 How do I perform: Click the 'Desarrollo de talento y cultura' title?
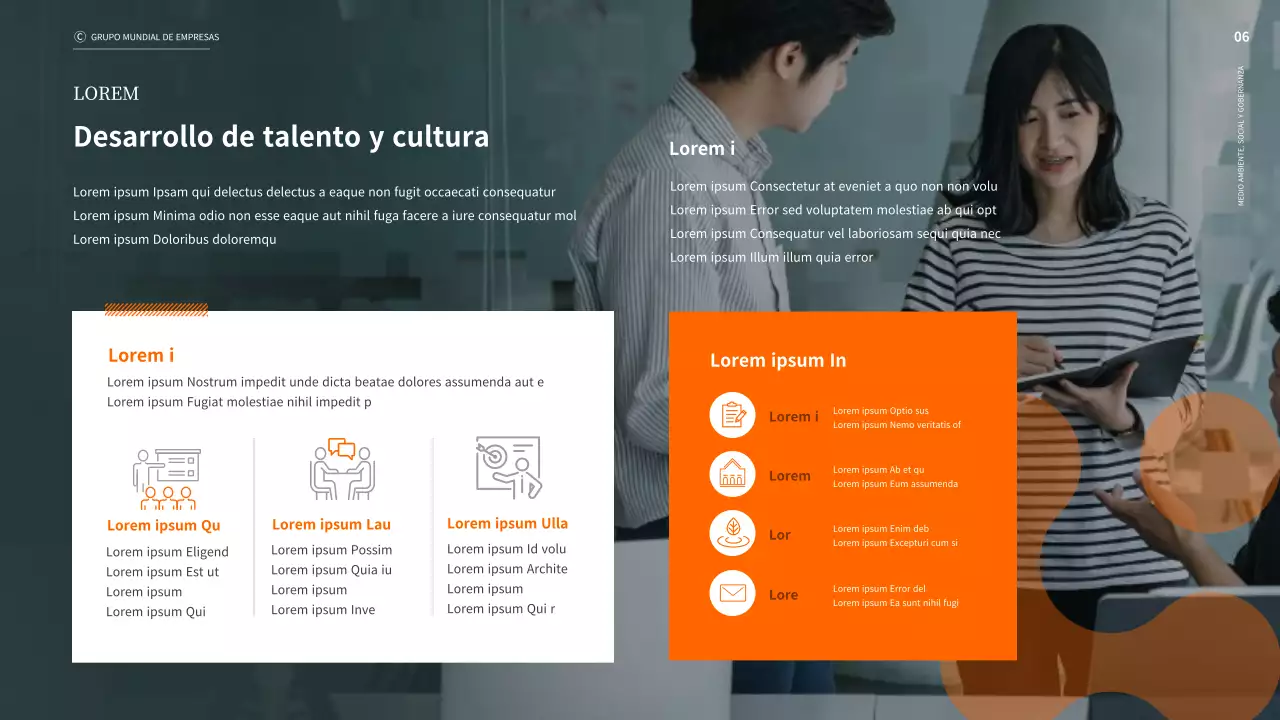(281, 136)
